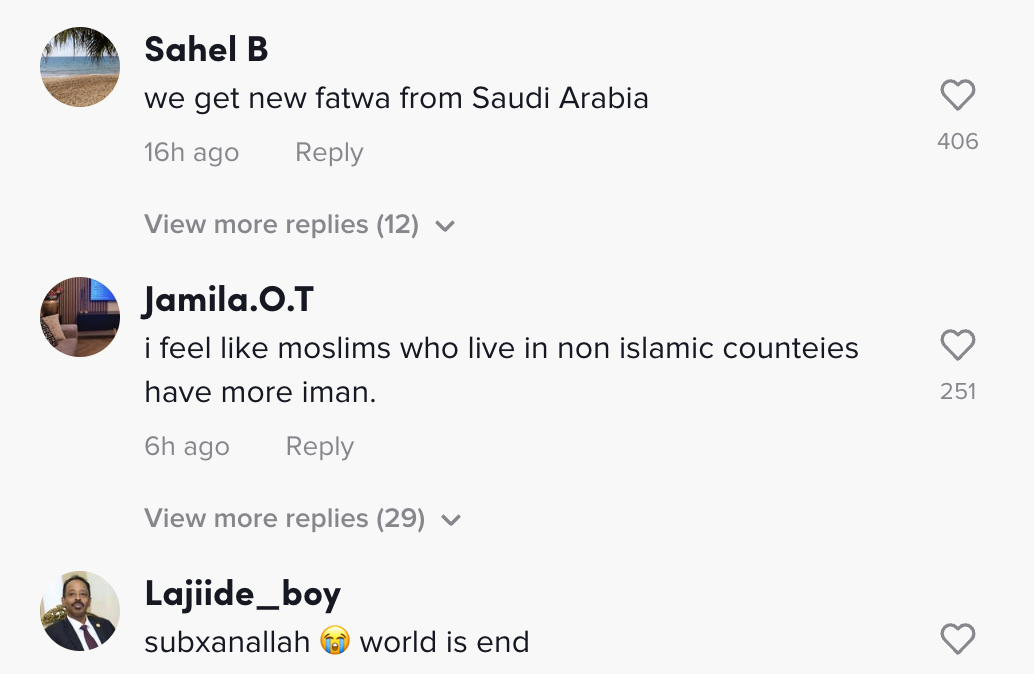
Task: Reply to Jamila.O.T's comment
Action: [x=320, y=447]
